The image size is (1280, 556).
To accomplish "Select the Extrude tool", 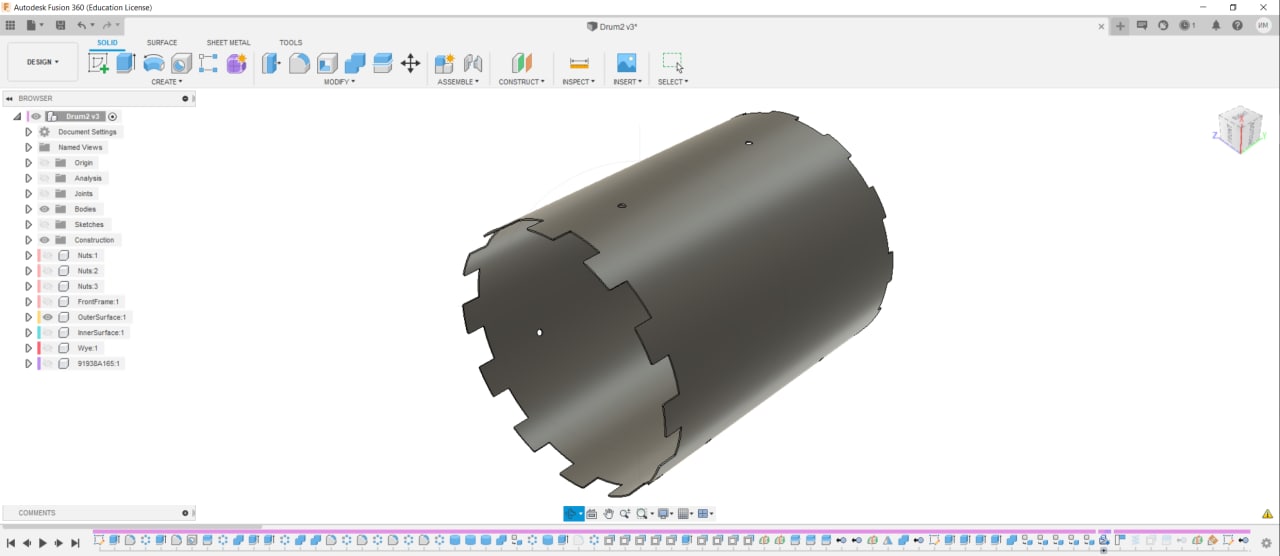I will pyautogui.click(x=125, y=63).
